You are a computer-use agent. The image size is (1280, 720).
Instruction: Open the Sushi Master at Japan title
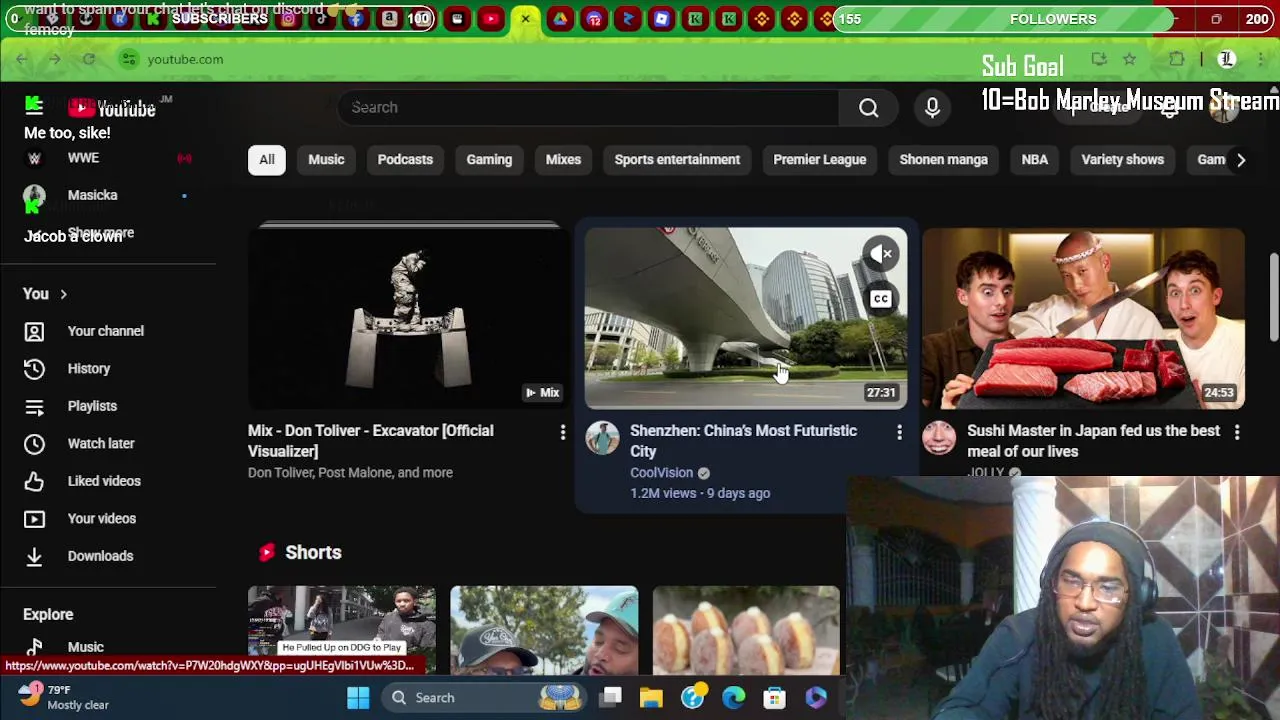pyautogui.click(x=1093, y=441)
